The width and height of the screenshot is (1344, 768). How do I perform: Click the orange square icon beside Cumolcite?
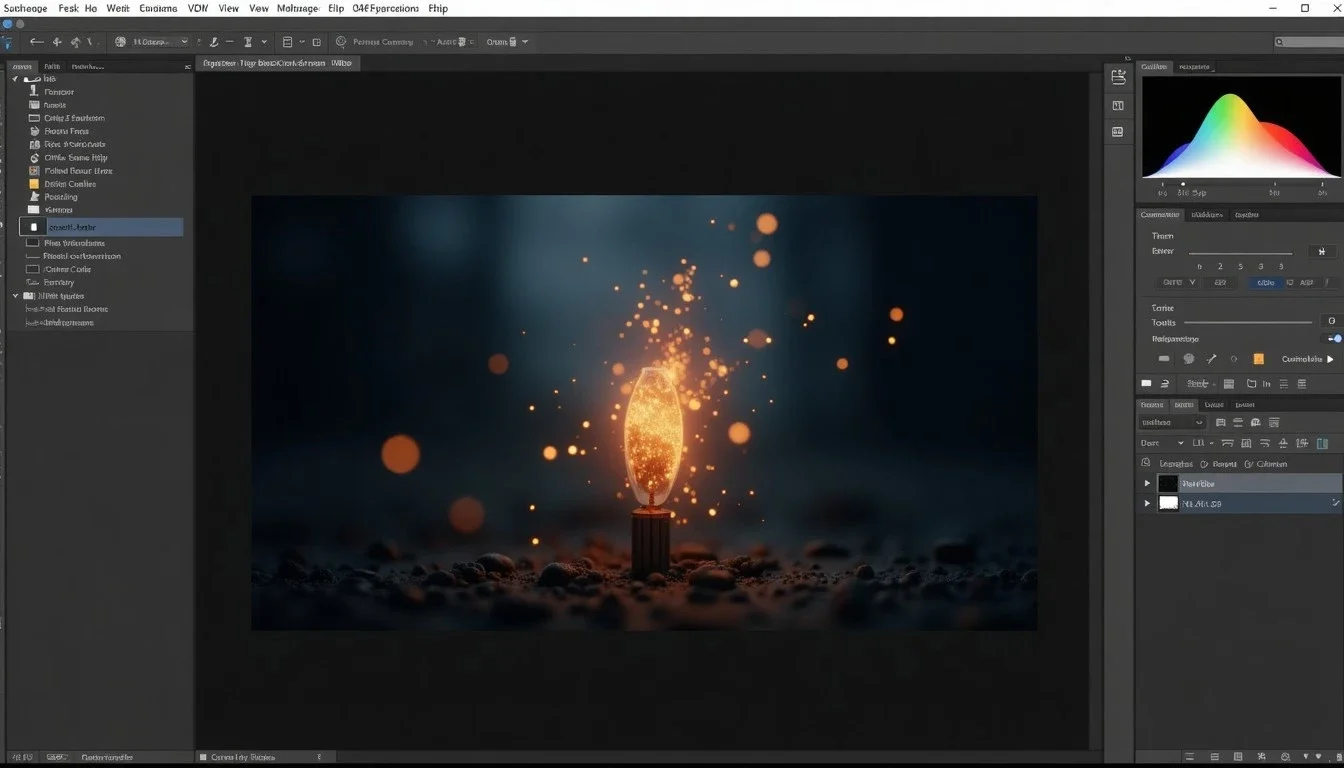[x=1258, y=358]
